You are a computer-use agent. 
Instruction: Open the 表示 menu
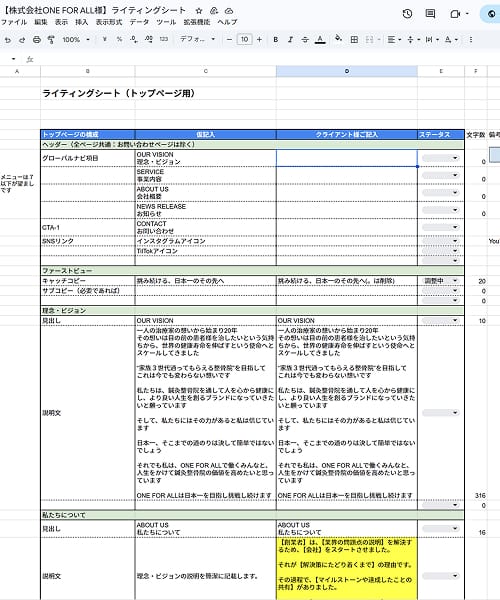click(61, 22)
